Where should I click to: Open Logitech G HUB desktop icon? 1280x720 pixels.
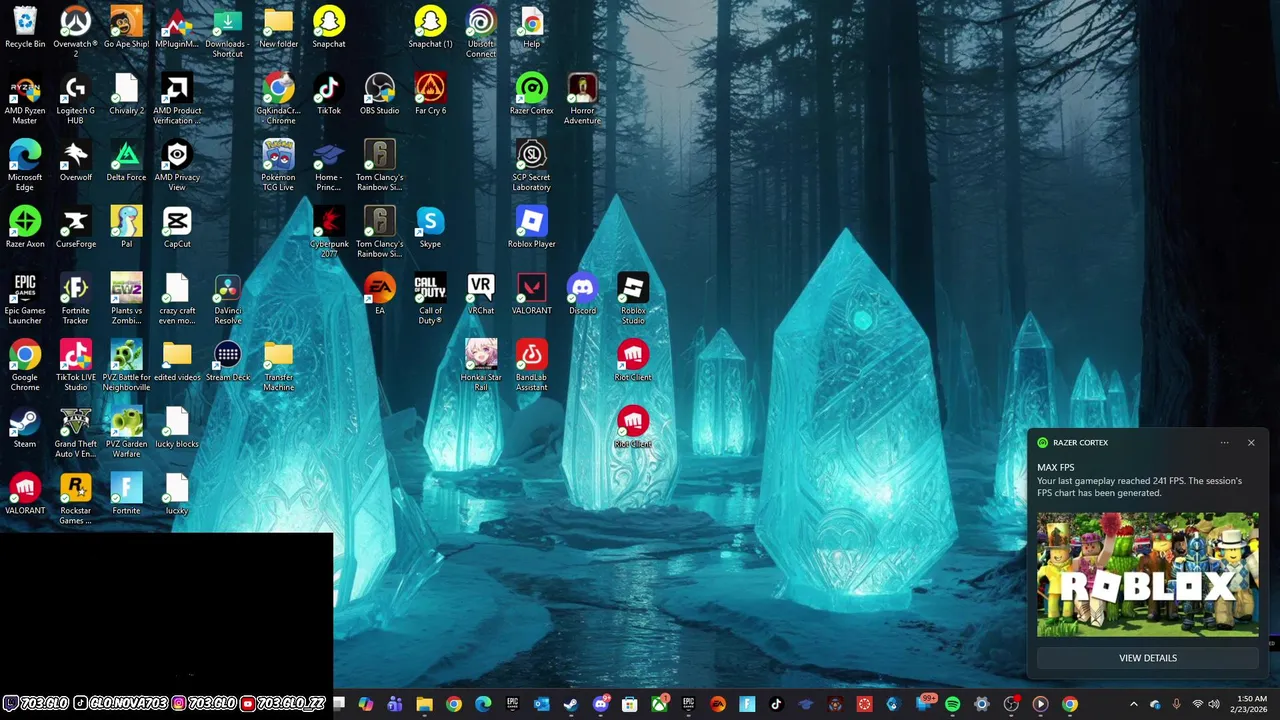(75, 99)
